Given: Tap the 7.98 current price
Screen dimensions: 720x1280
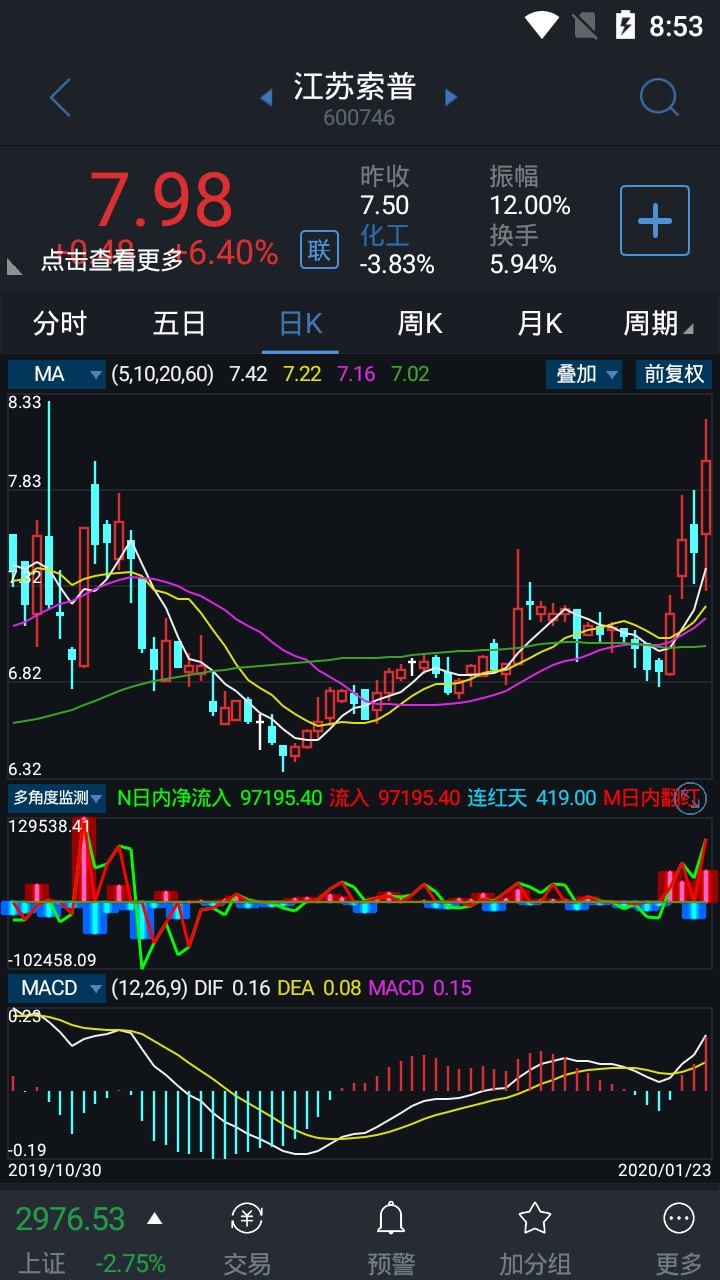Looking at the screenshot, I should tap(161, 200).
